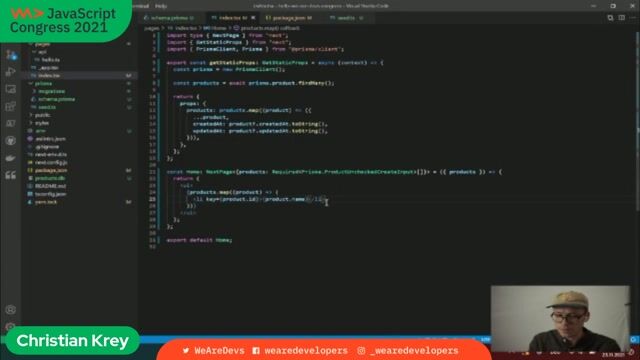Viewport: 640px width, 360px height.
Task: Select index.tsx in the explorer
Action: 50,76
